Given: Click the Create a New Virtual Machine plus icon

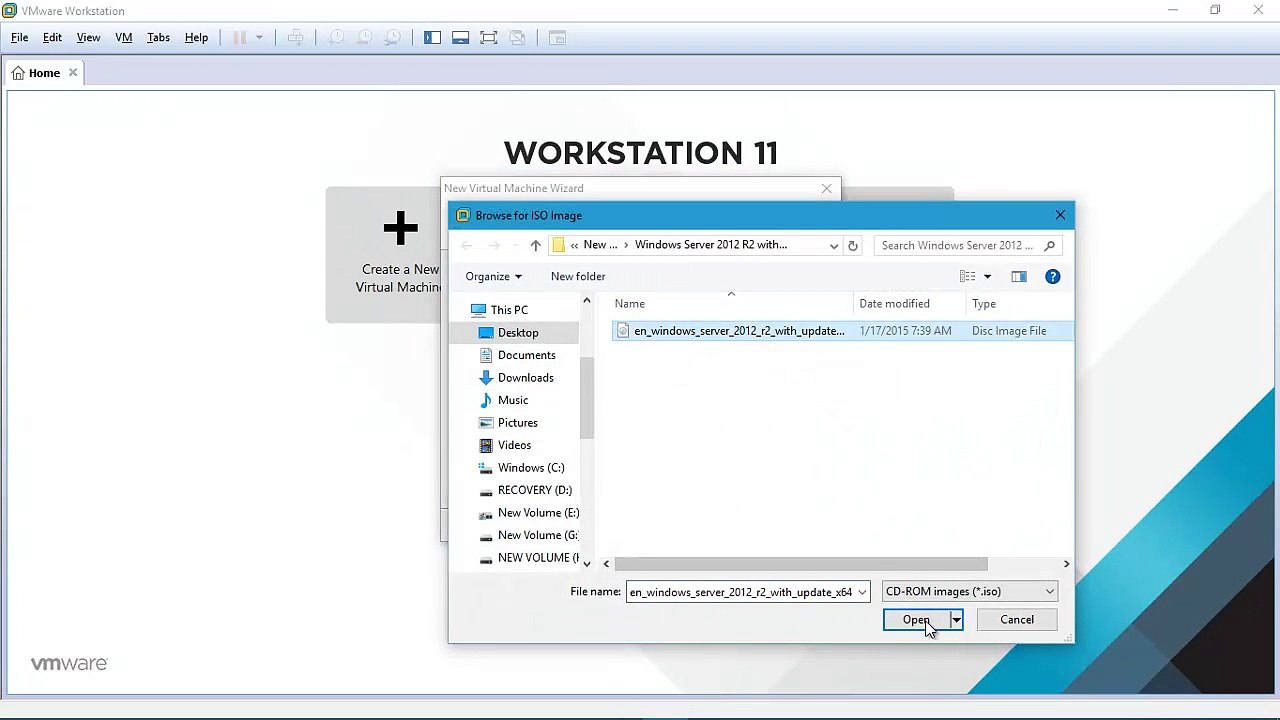Looking at the screenshot, I should (x=400, y=228).
